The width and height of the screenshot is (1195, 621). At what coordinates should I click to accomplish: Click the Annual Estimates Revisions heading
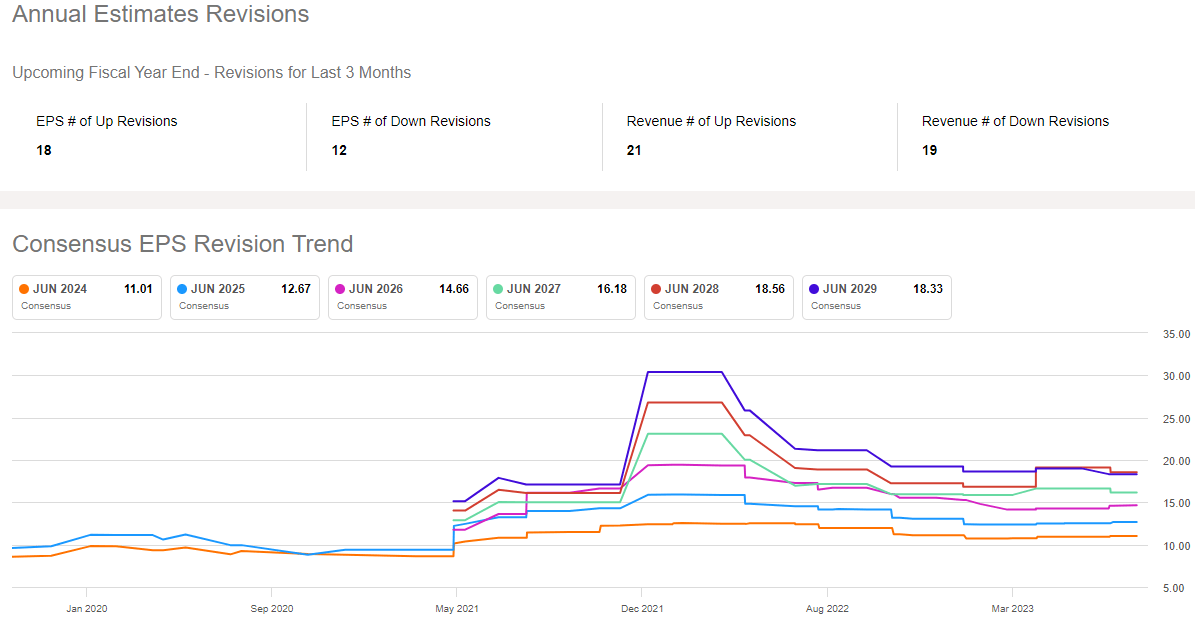tap(161, 15)
